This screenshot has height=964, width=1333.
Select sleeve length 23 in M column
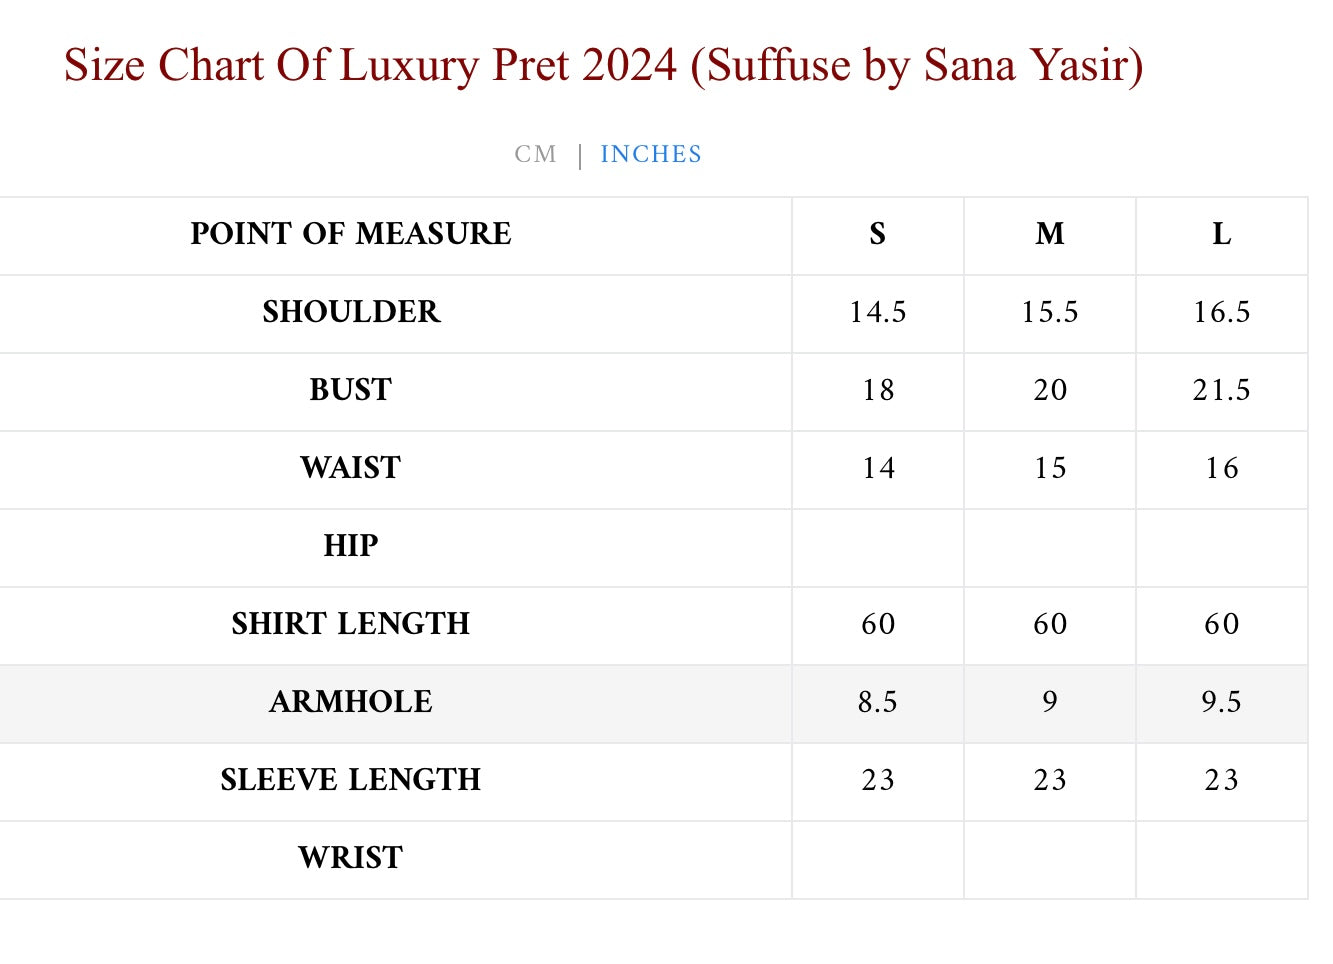tap(1049, 780)
